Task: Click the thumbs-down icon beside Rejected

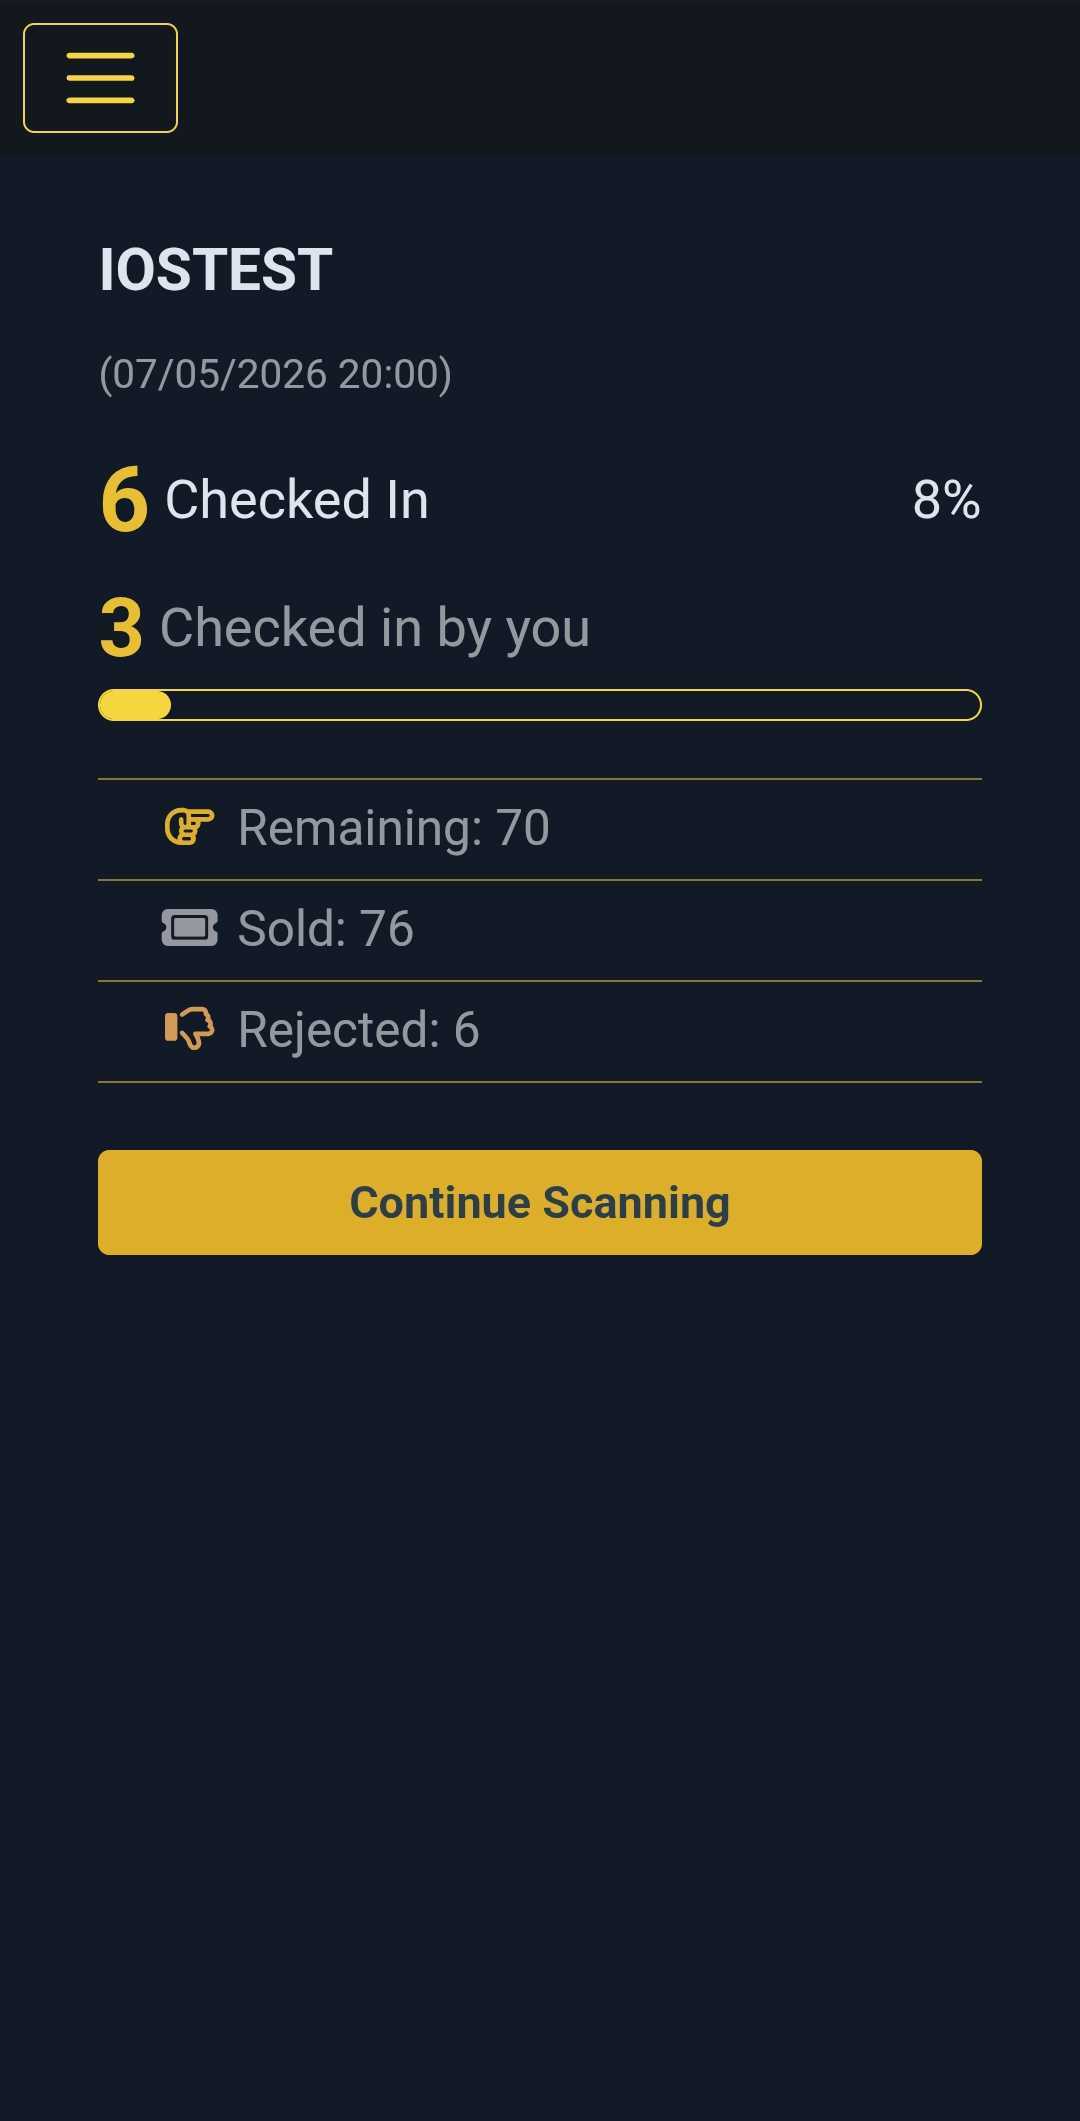Action: pos(189,1028)
